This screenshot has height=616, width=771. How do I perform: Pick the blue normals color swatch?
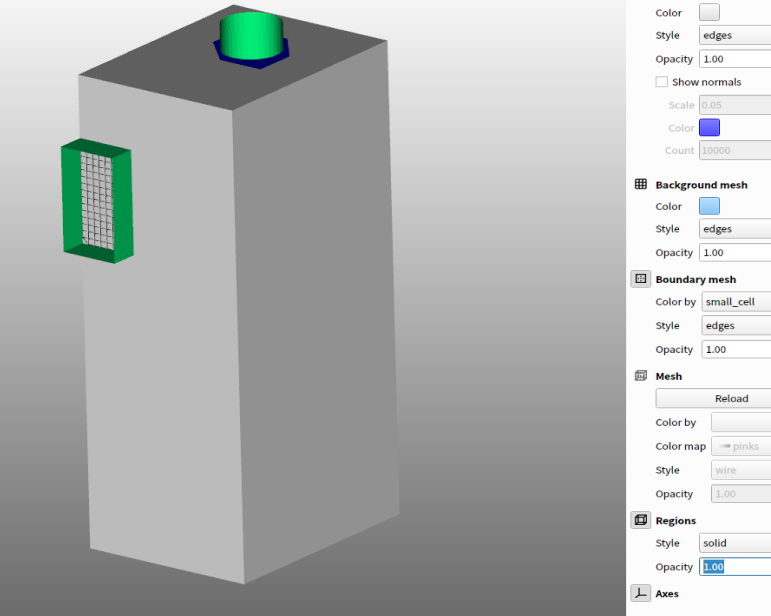pyautogui.click(x=709, y=127)
